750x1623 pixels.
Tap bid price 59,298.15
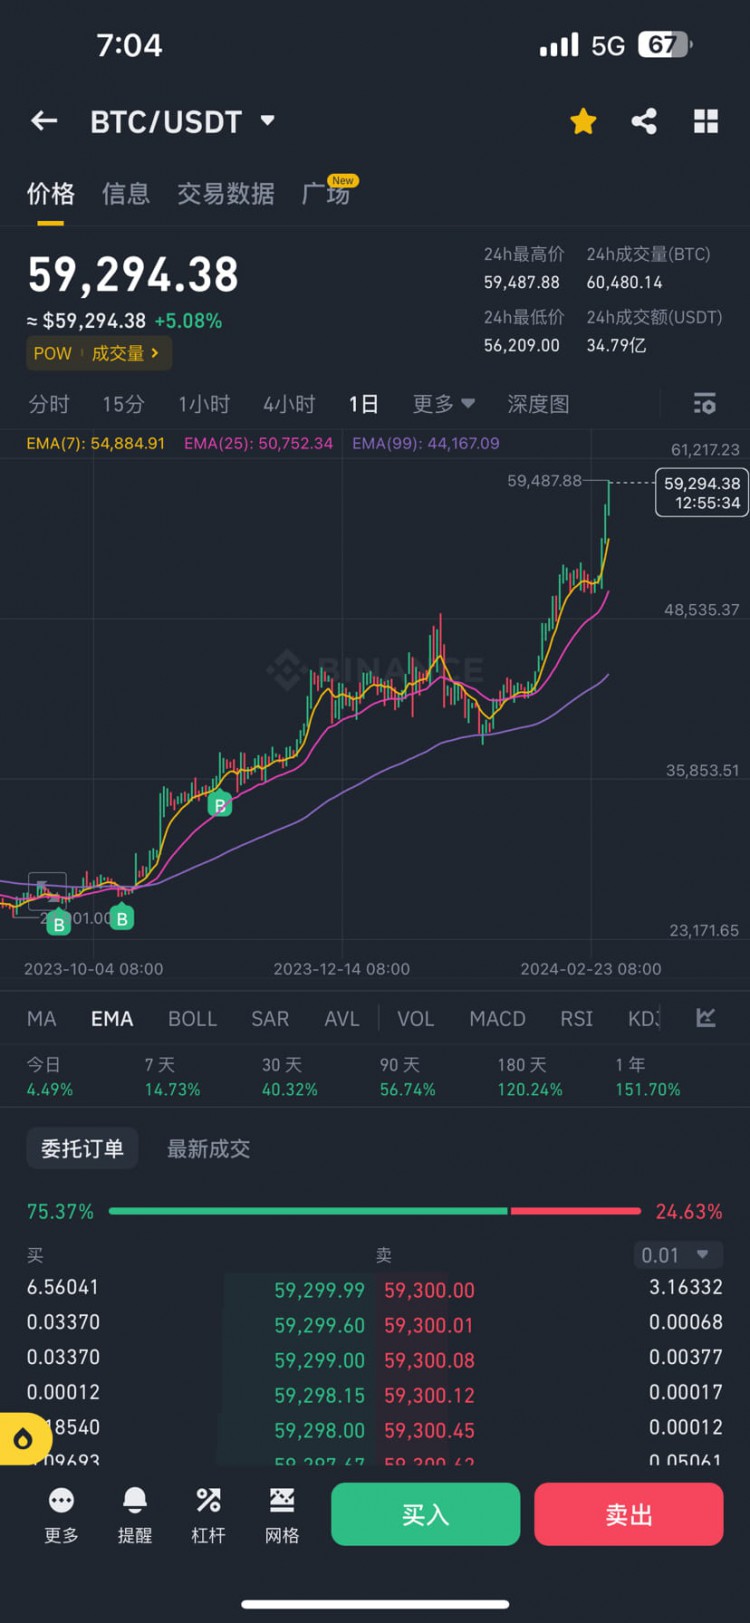coord(319,1395)
